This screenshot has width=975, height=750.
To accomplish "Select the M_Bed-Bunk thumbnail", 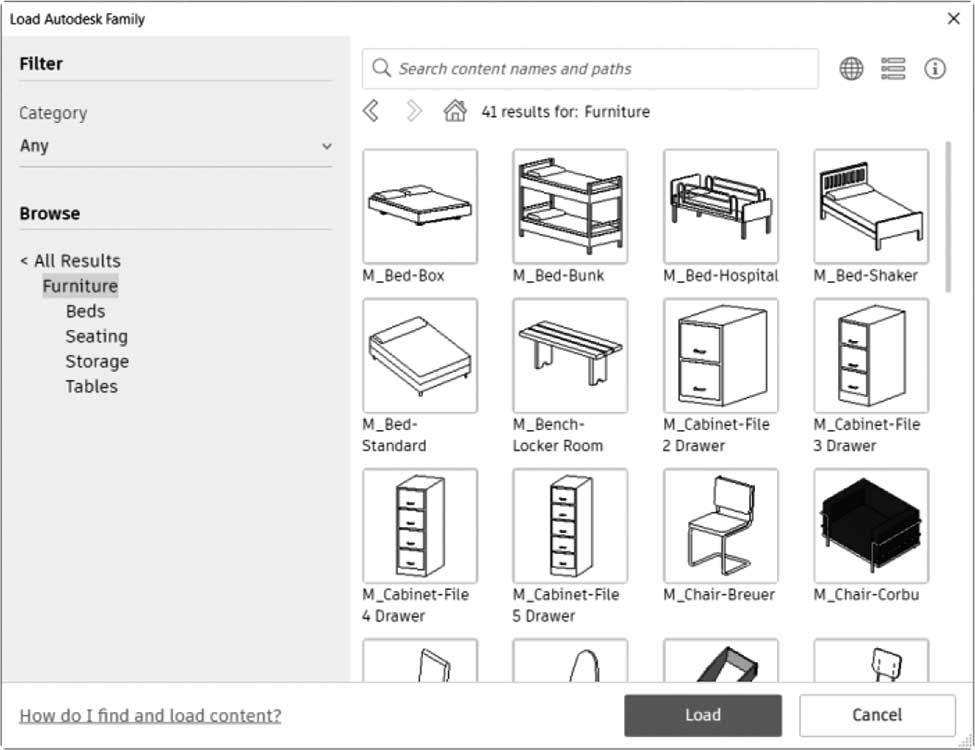I will [570, 206].
